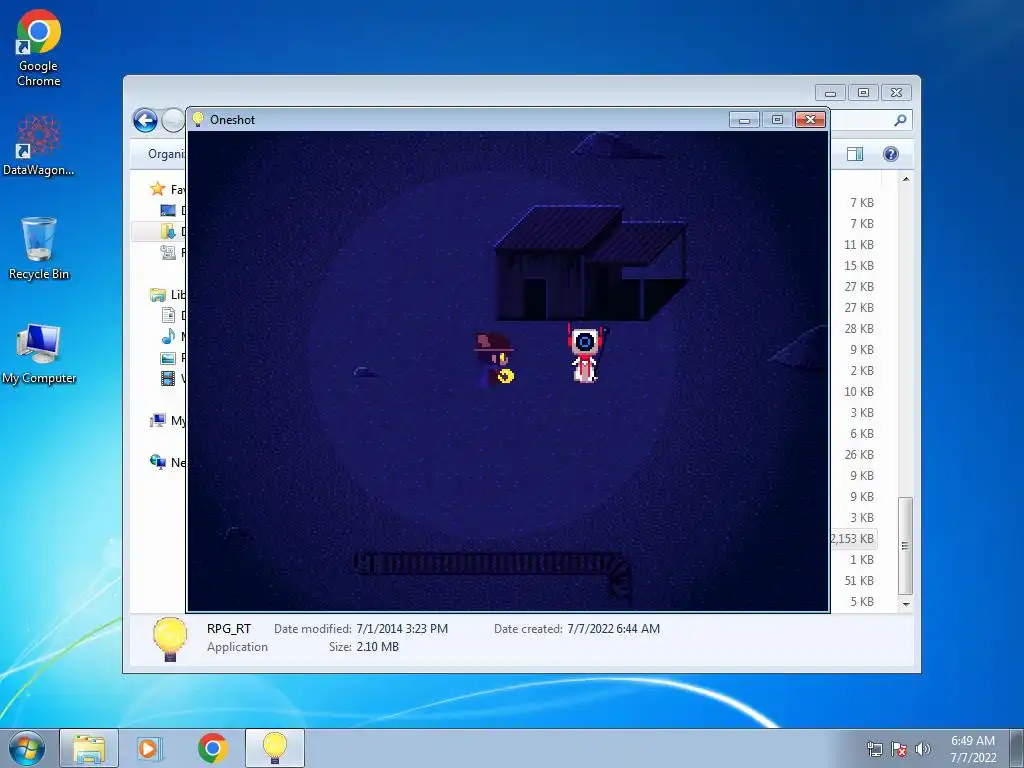Viewport: 1024px width, 768px height.
Task: Click the Action Center flag tray icon
Action: (899, 749)
